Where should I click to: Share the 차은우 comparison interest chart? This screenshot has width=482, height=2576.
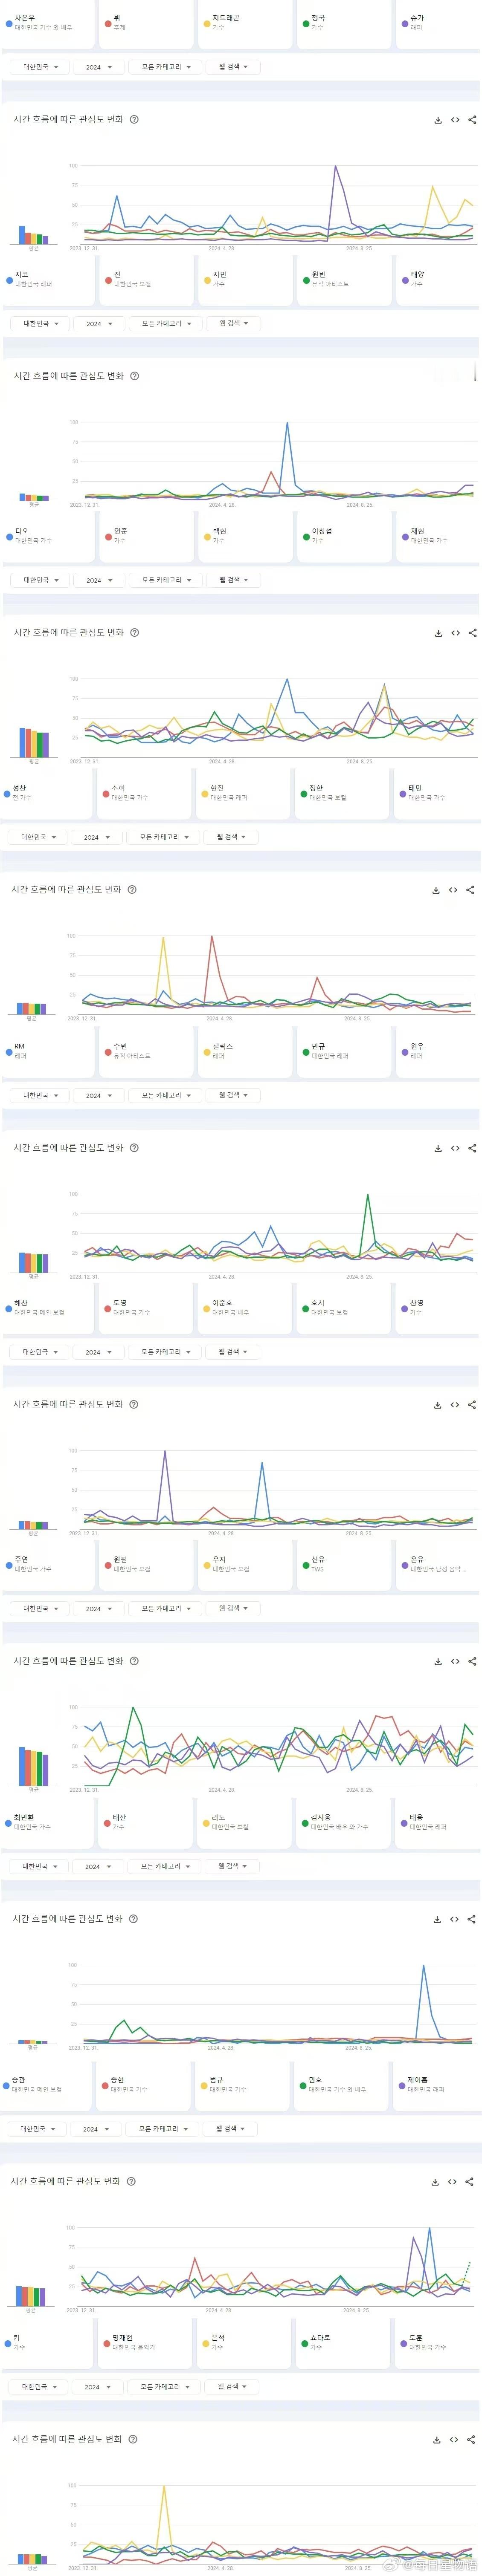click(x=473, y=120)
